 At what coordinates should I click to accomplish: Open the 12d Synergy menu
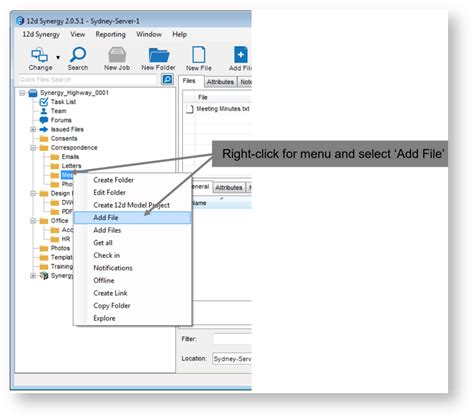click(x=41, y=34)
